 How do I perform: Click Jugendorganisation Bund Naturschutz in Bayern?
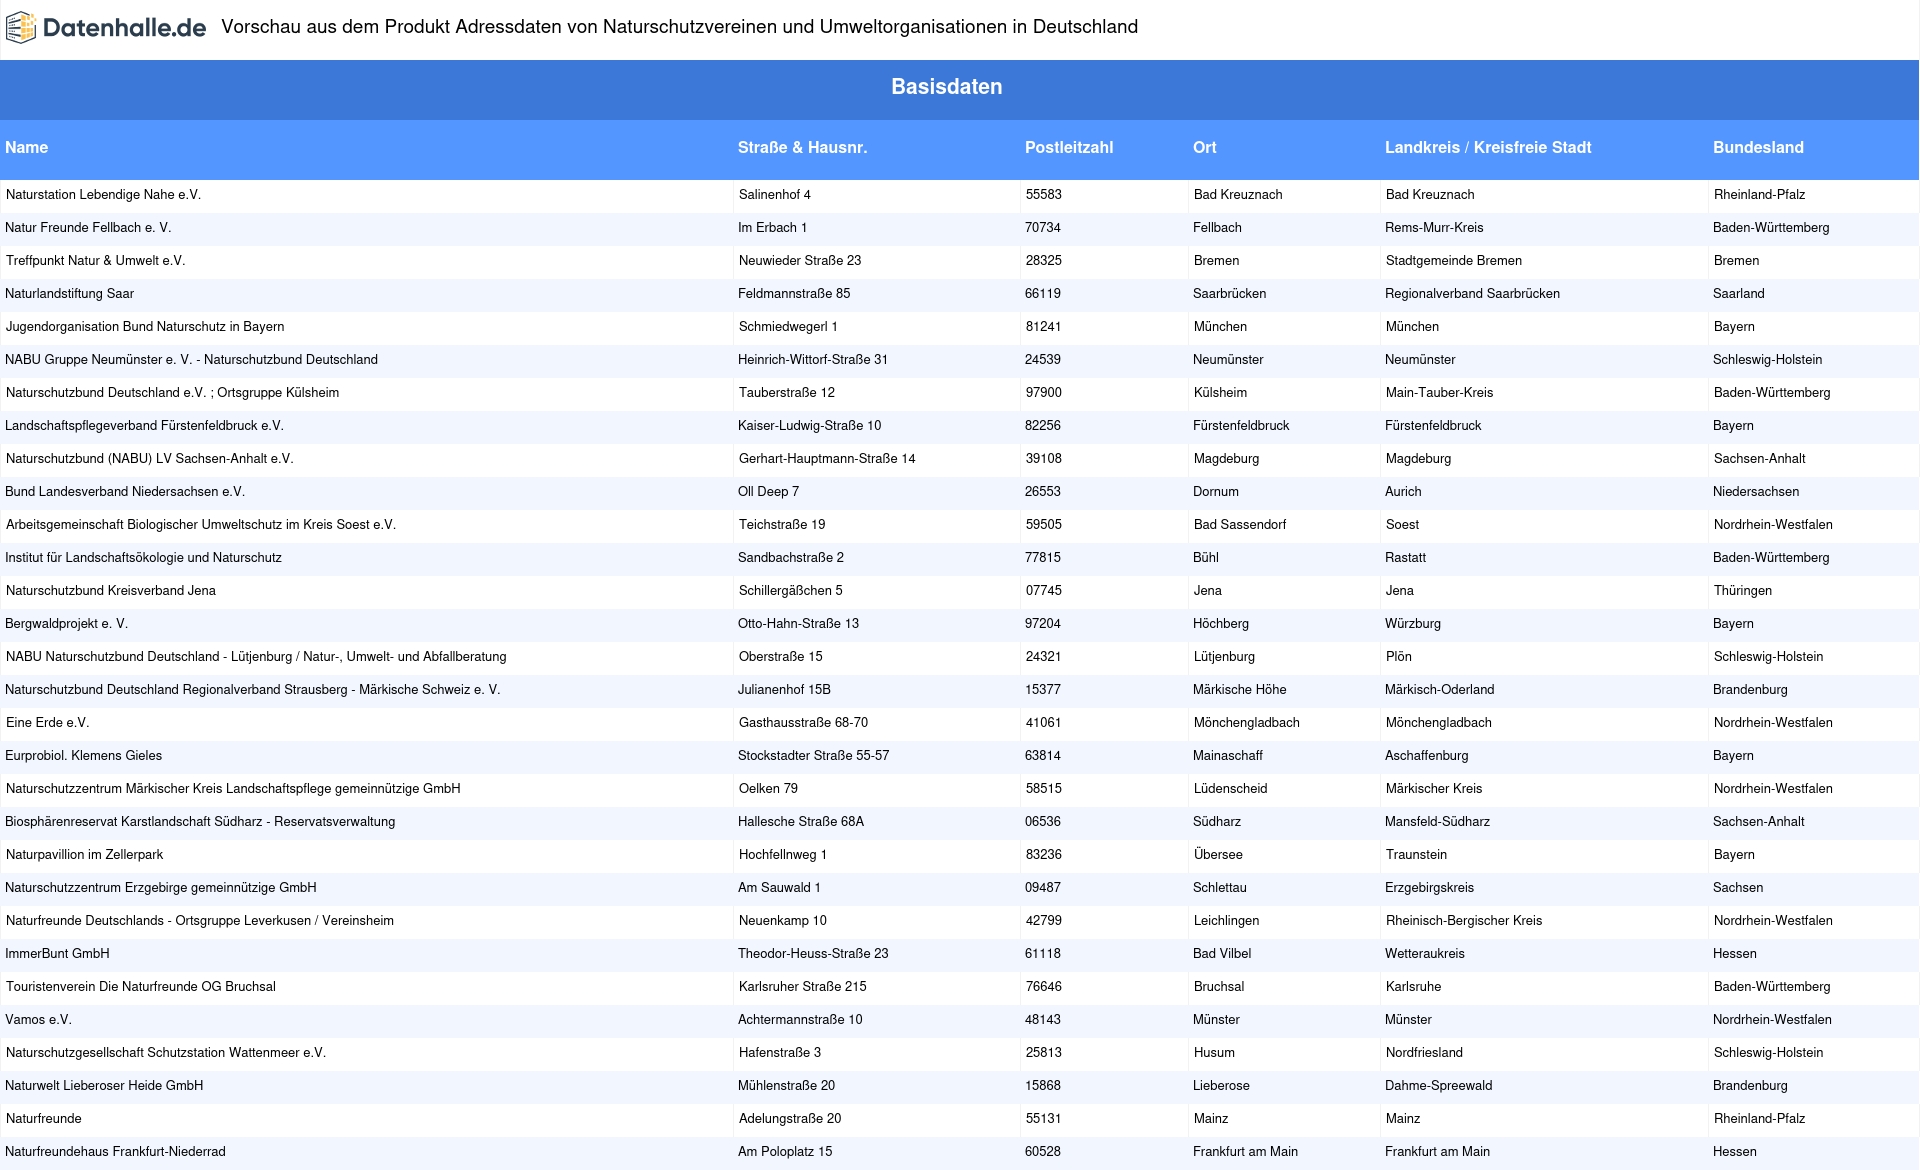(x=145, y=327)
